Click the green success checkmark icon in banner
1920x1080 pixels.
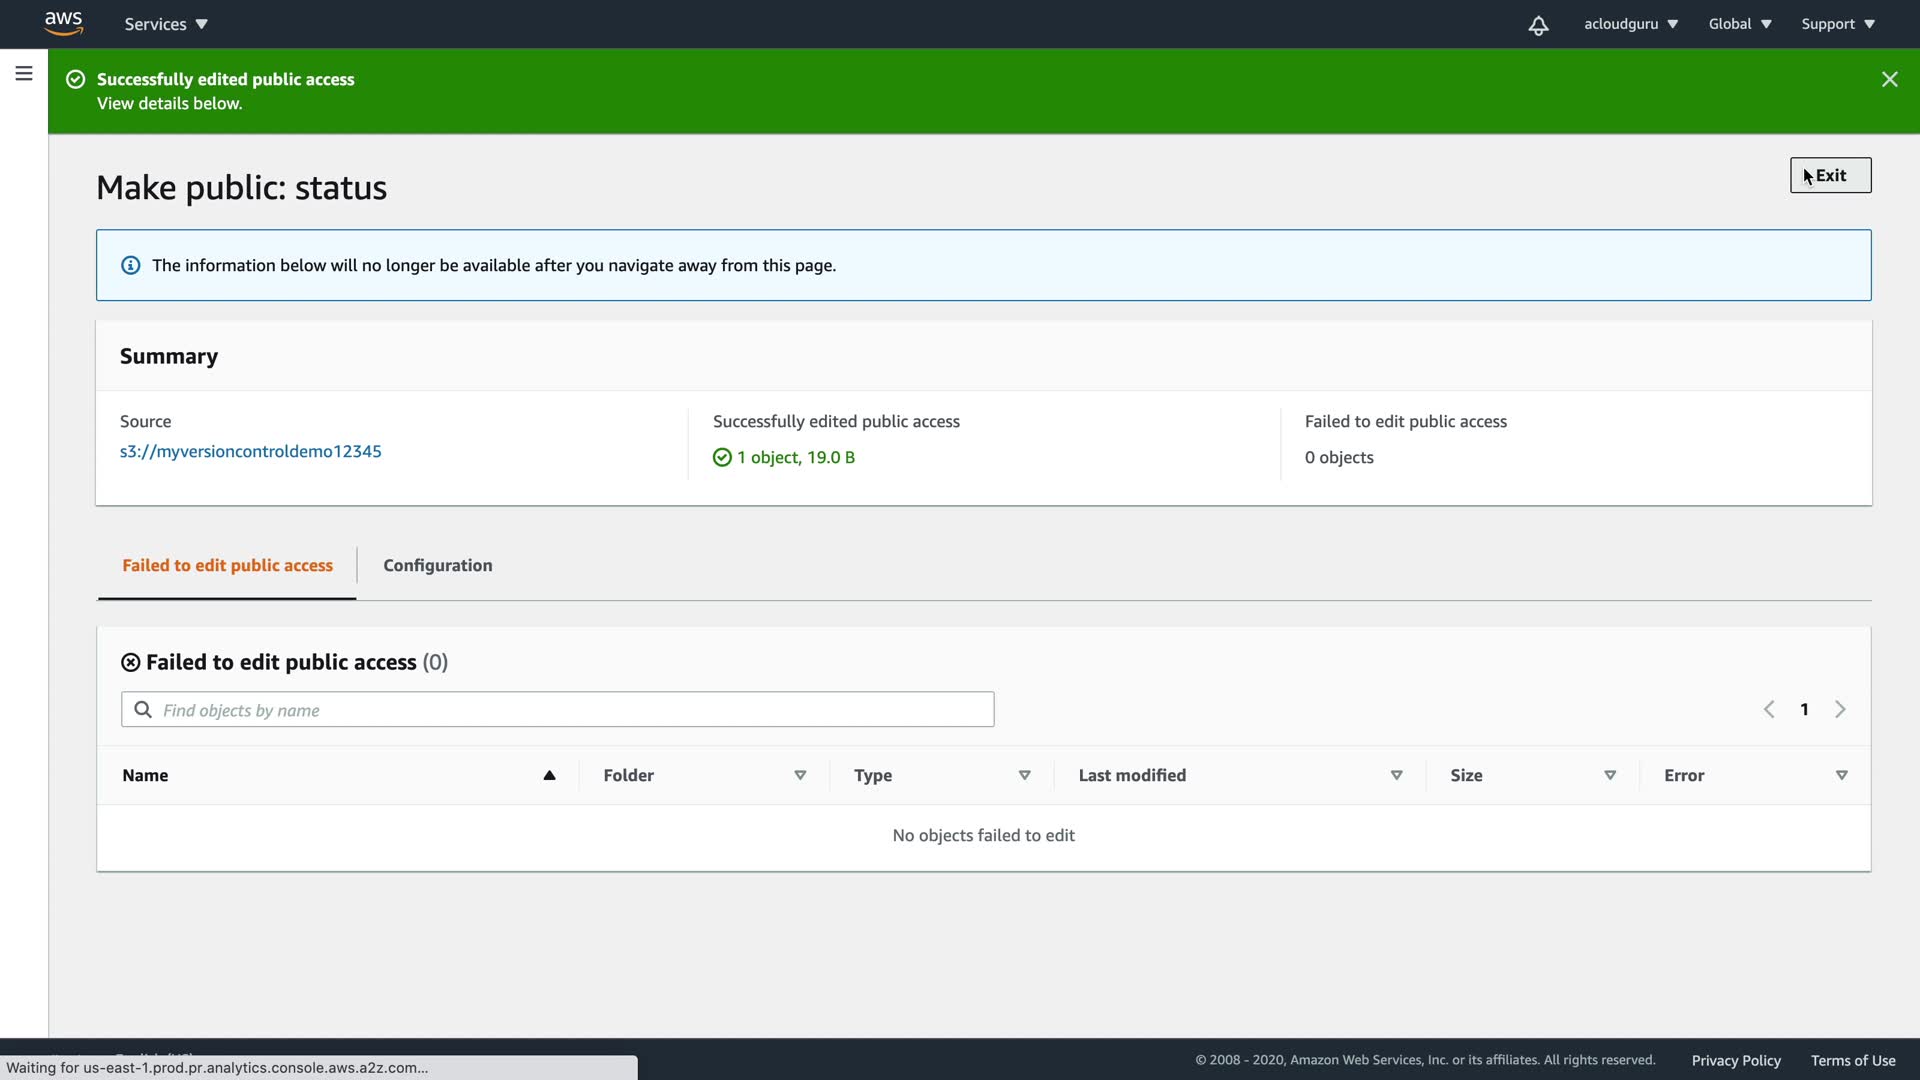(x=75, y=79)
